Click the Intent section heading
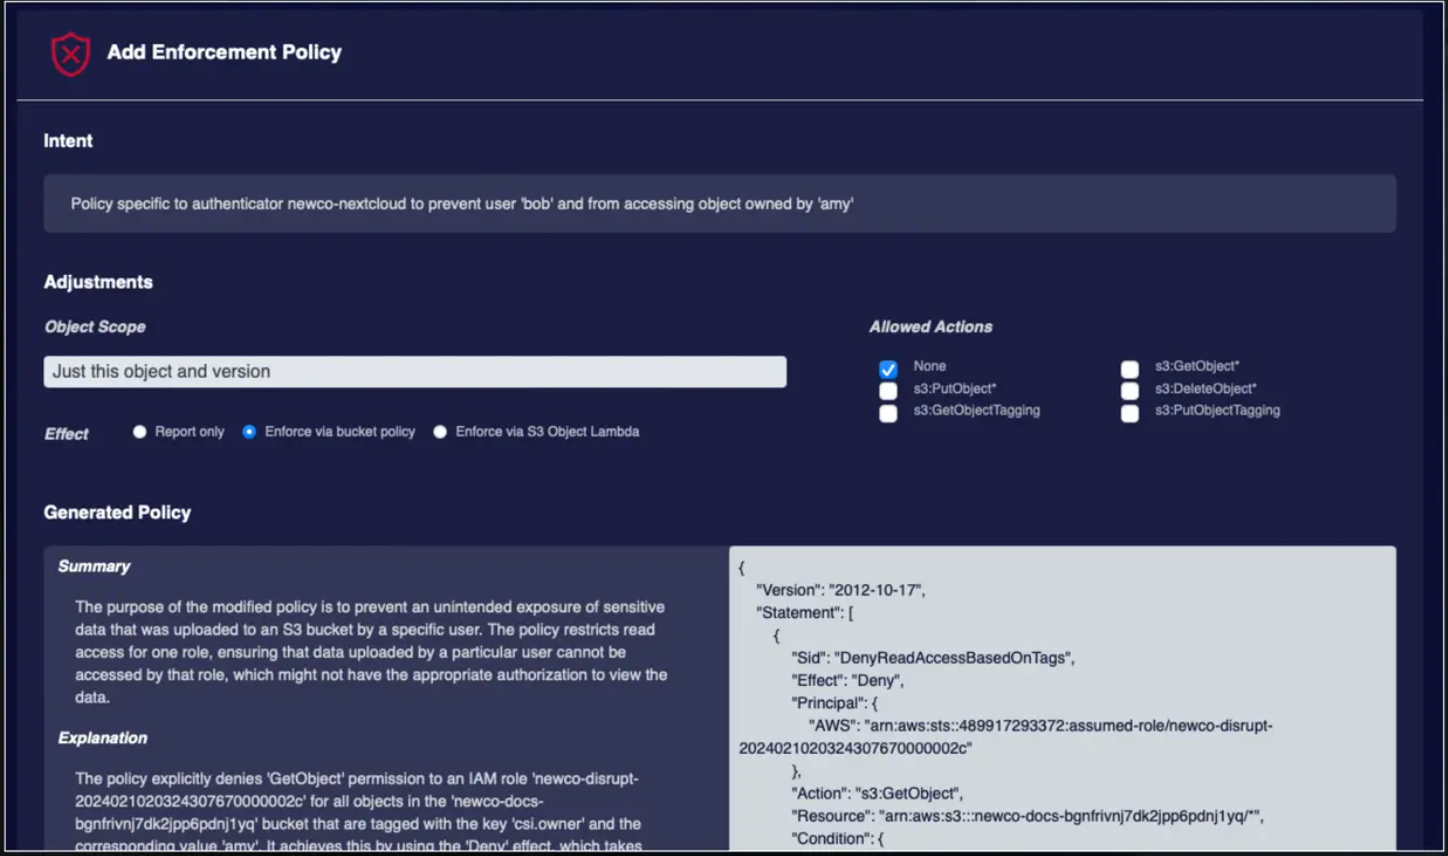The width and height of the screenshot is (1448, 856). click(x=68, y=141)
